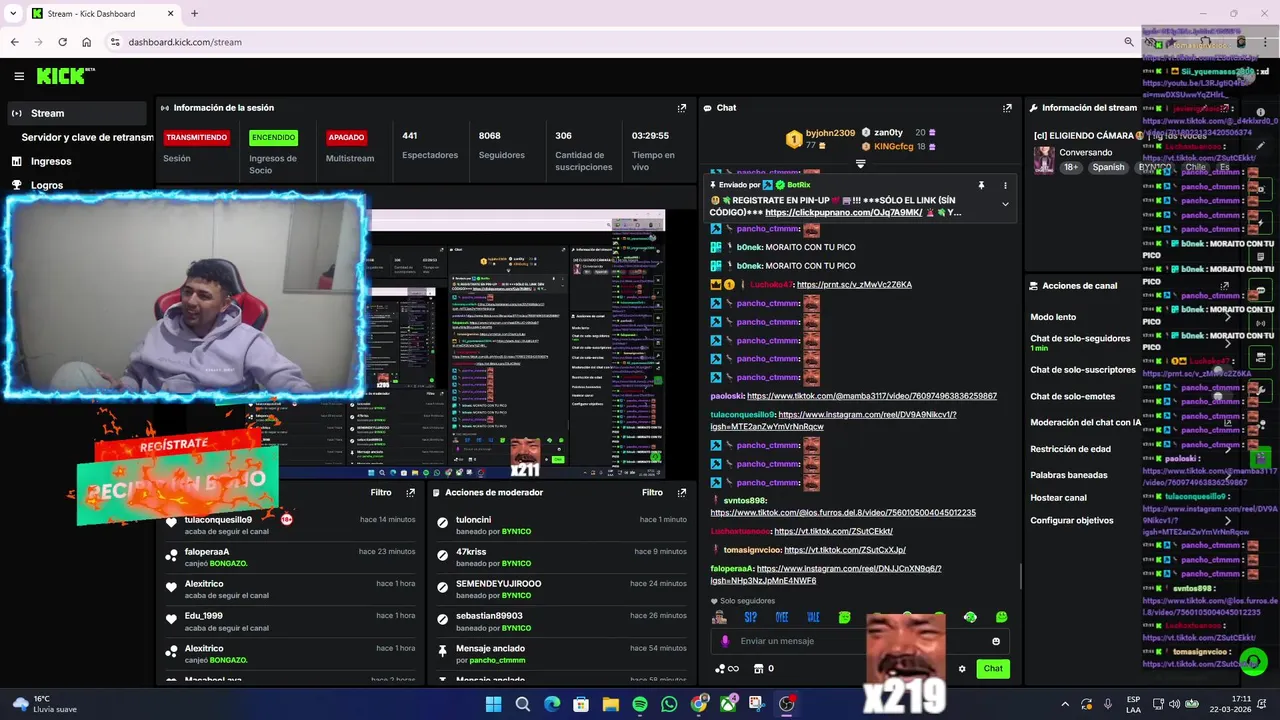The width and height of the screenshot is (1280, 720).
Task: Click byjohn2309 in chat leaderboard
Action: pyautogui.click(x=830, y=133)
